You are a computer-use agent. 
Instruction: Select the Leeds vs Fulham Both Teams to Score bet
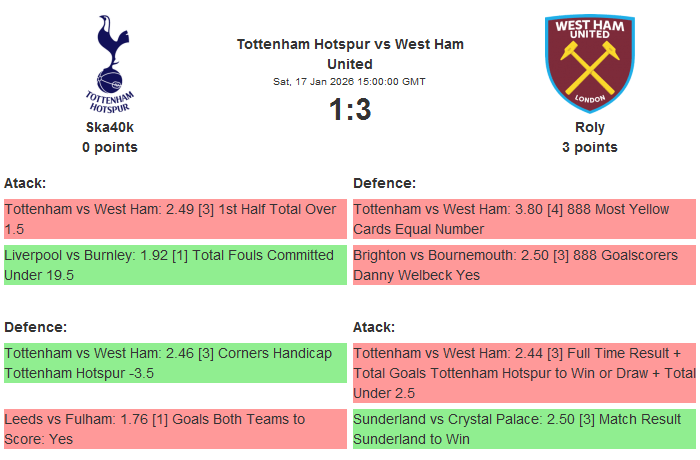coord(175,429)
